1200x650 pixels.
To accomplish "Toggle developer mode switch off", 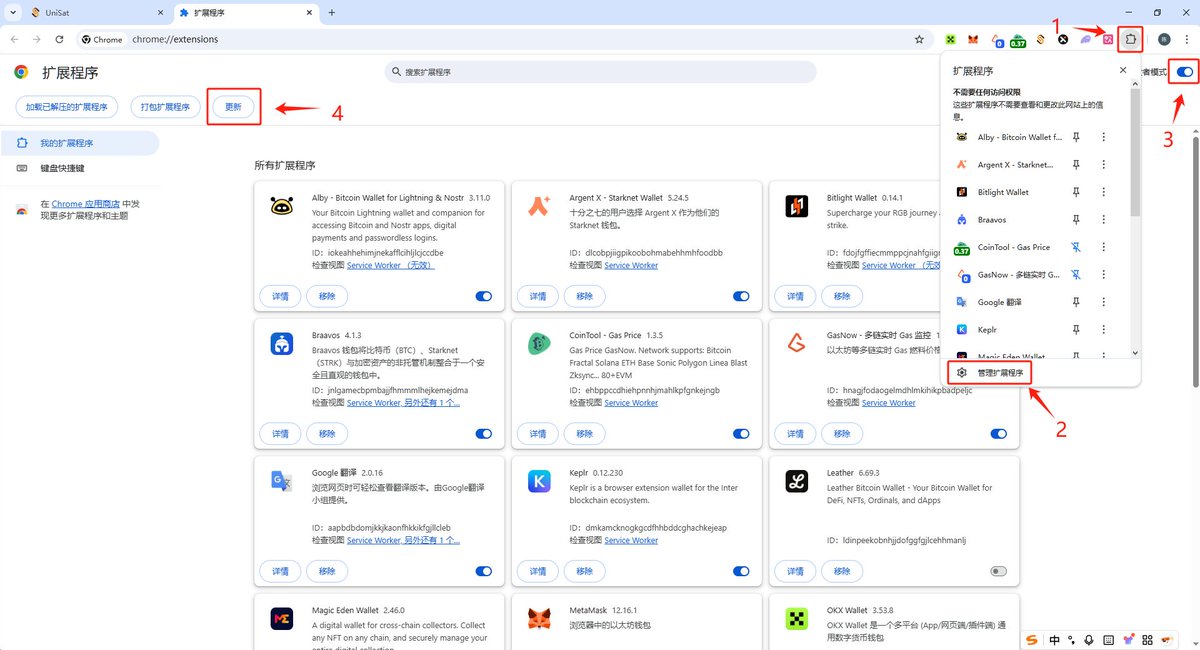I will pyautogui.click(x=1184, y=72).
